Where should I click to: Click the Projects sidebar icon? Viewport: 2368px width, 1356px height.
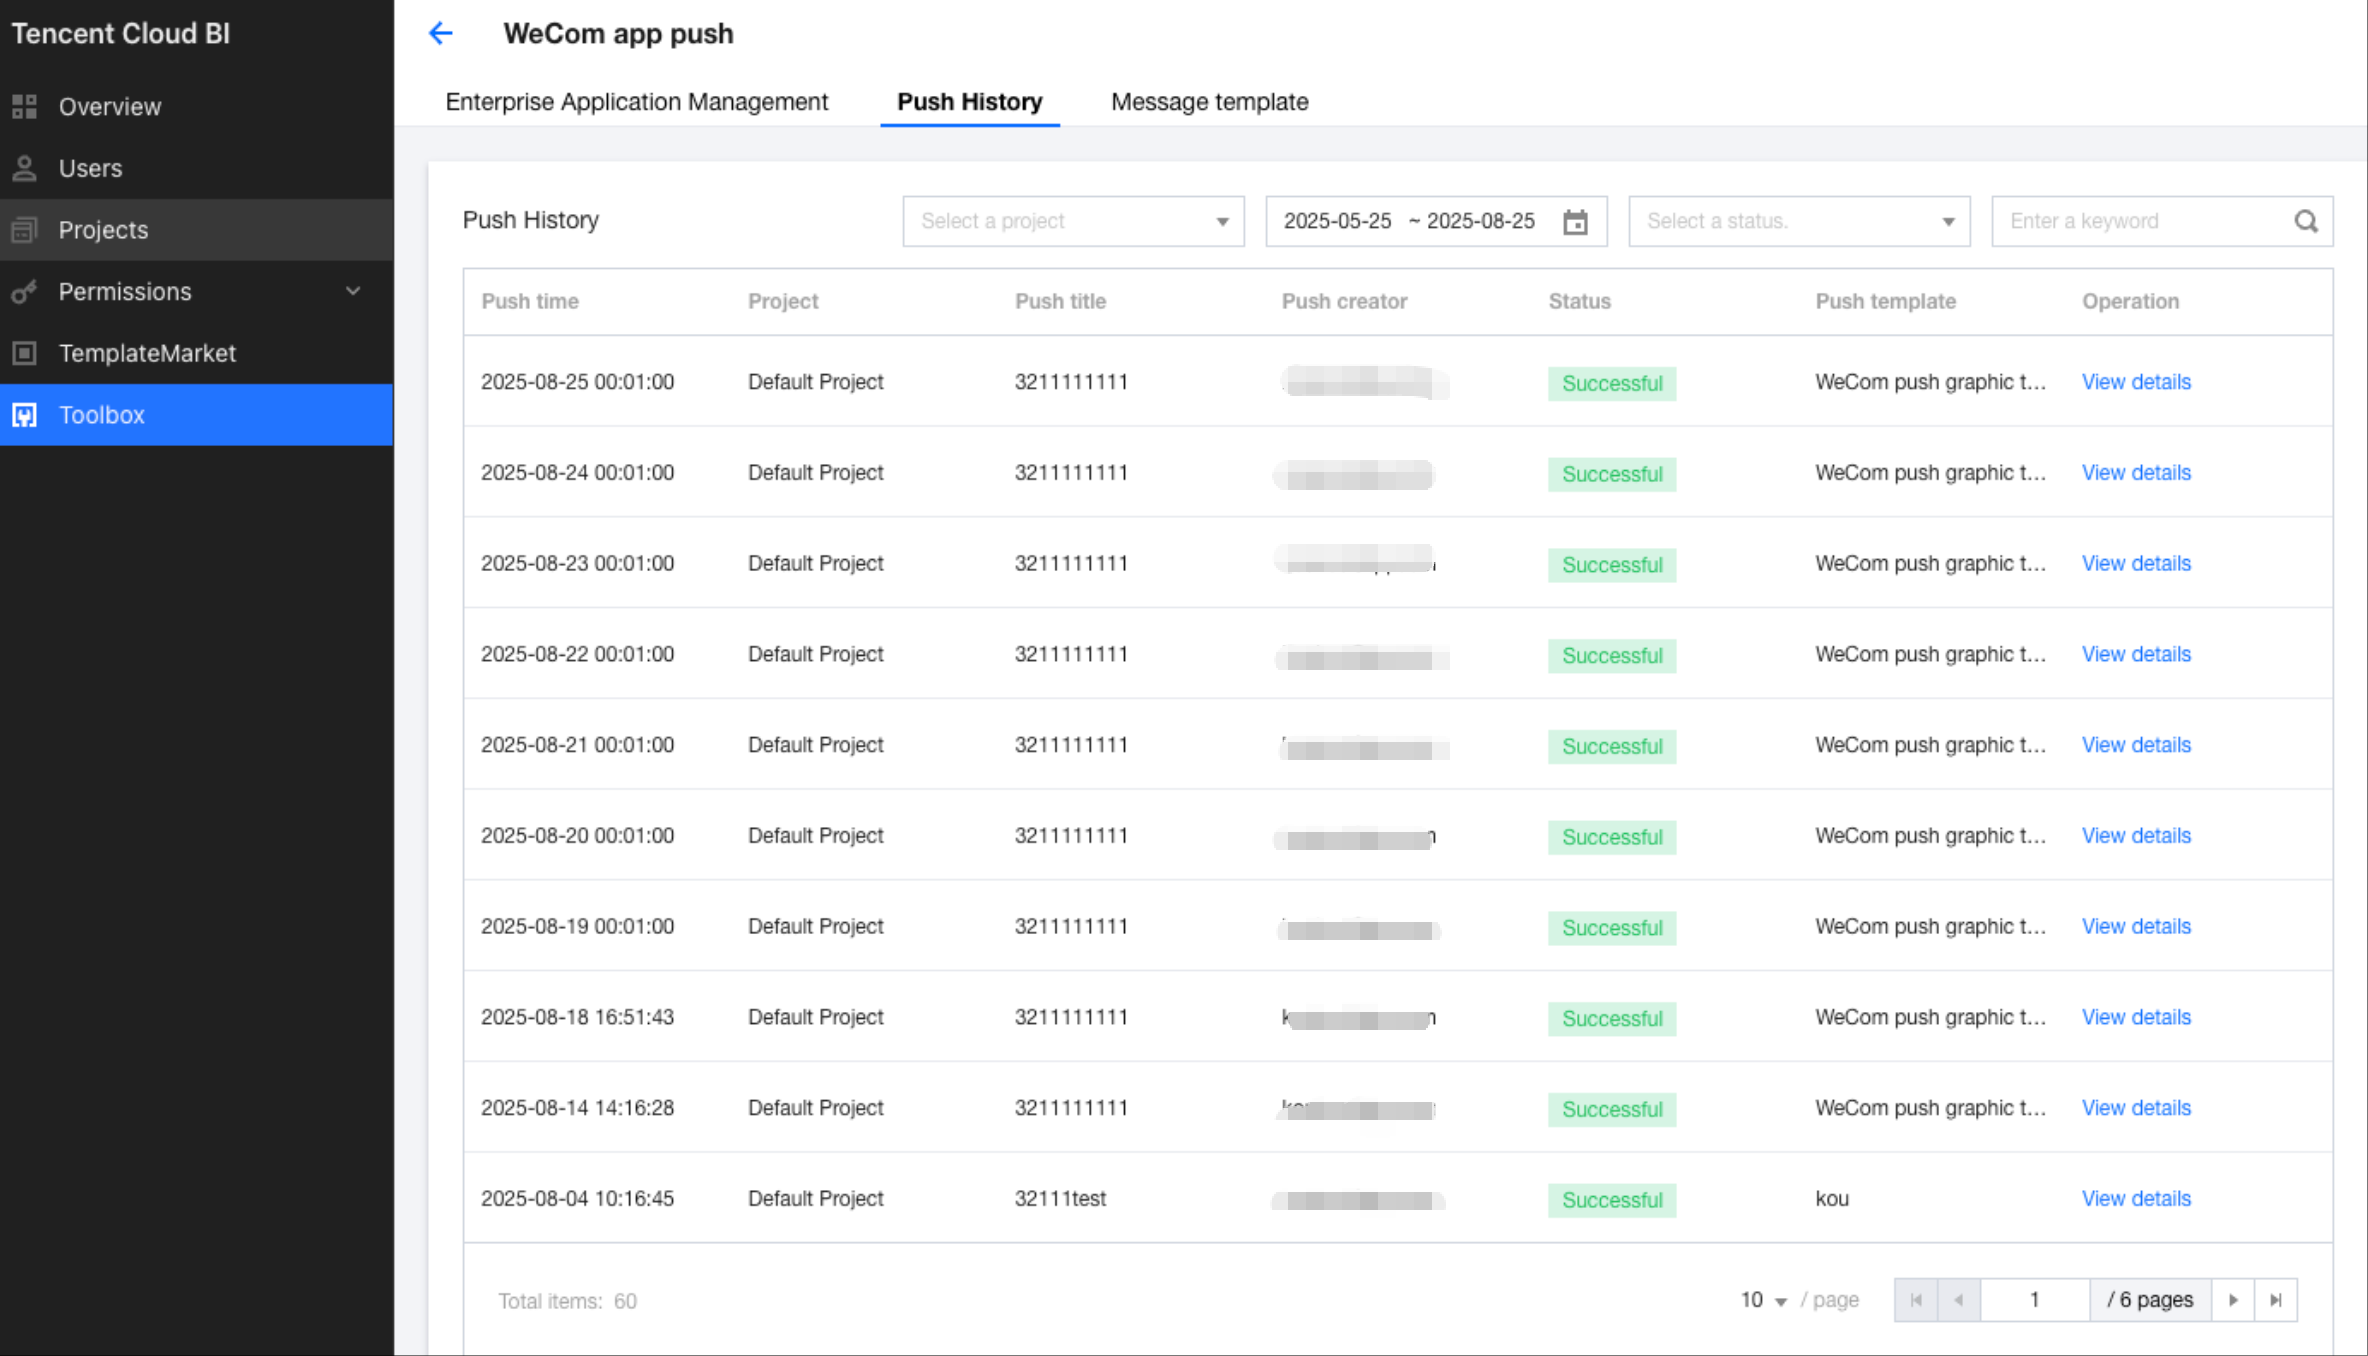tap(25, 230)
